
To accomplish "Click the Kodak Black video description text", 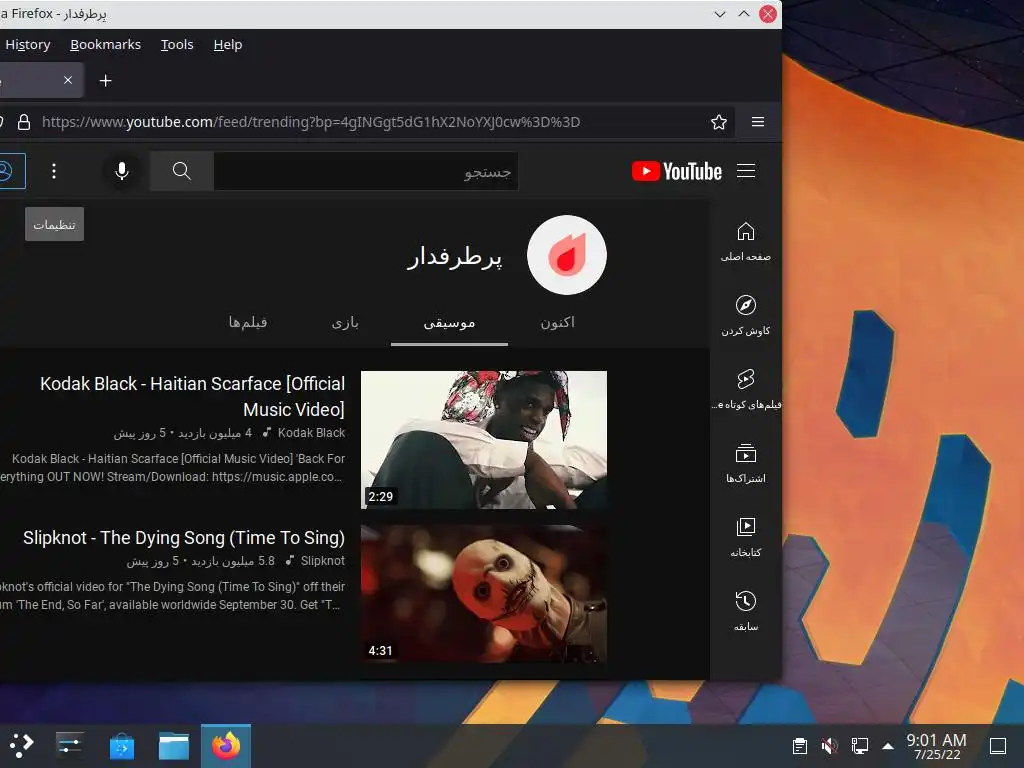I will [172, 468].
